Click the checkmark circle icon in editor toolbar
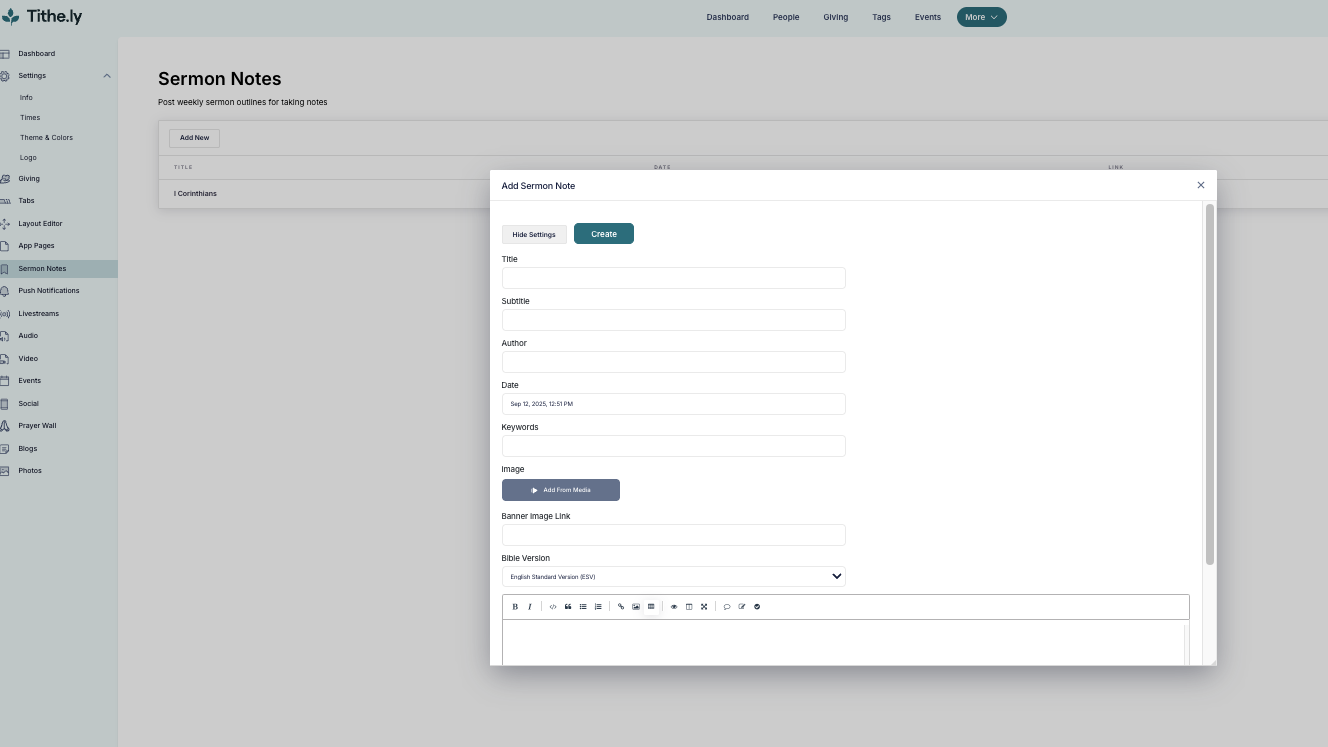This screenshot has width=1328, height=747. click(757, 607)
